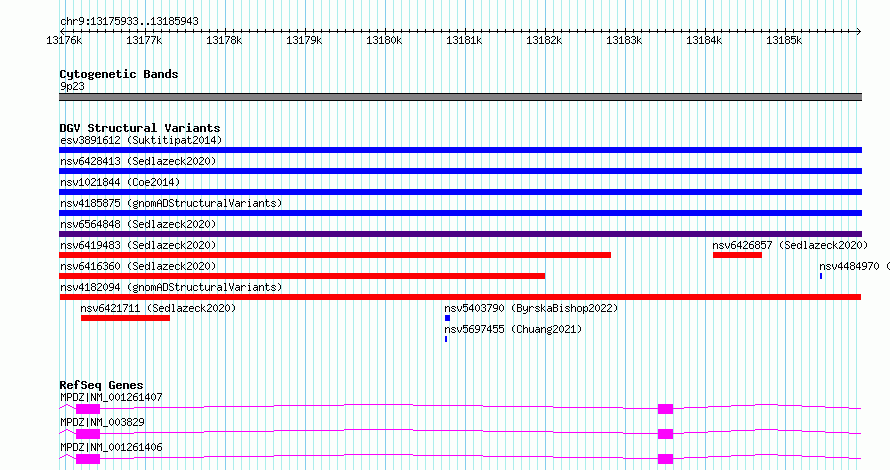This screenshot has height=470, width=890.
Task: Click the 13184k ruler tick label
Action: [704, 40]
